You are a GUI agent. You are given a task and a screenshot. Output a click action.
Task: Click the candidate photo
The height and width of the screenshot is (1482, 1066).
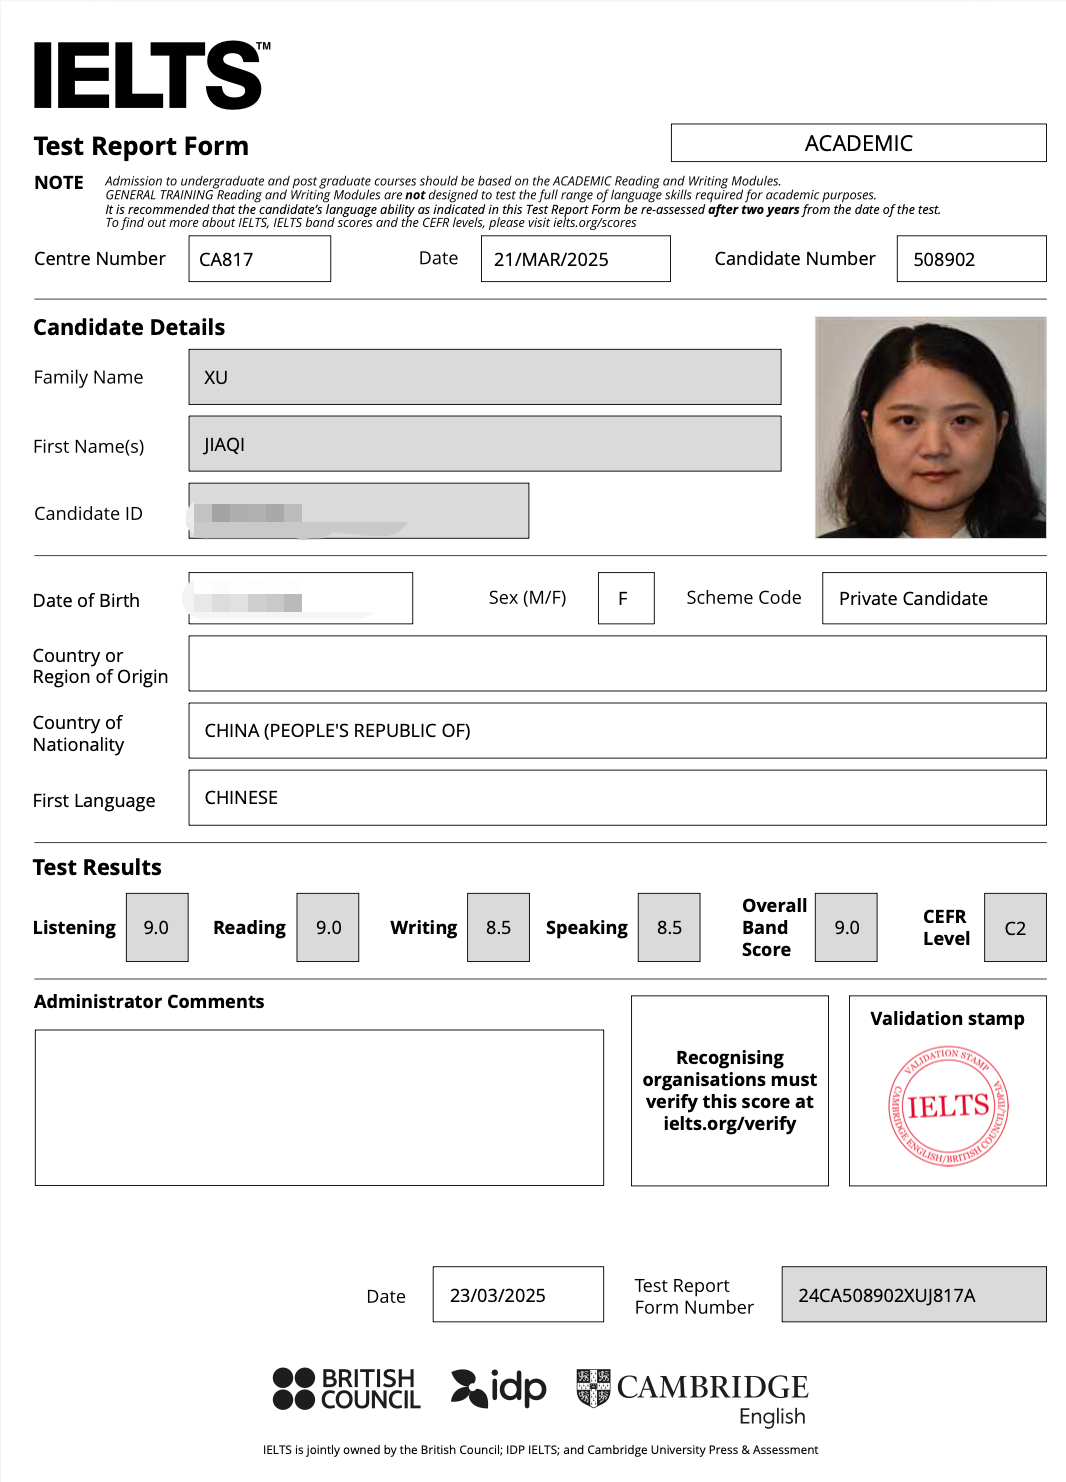[931, 427]
